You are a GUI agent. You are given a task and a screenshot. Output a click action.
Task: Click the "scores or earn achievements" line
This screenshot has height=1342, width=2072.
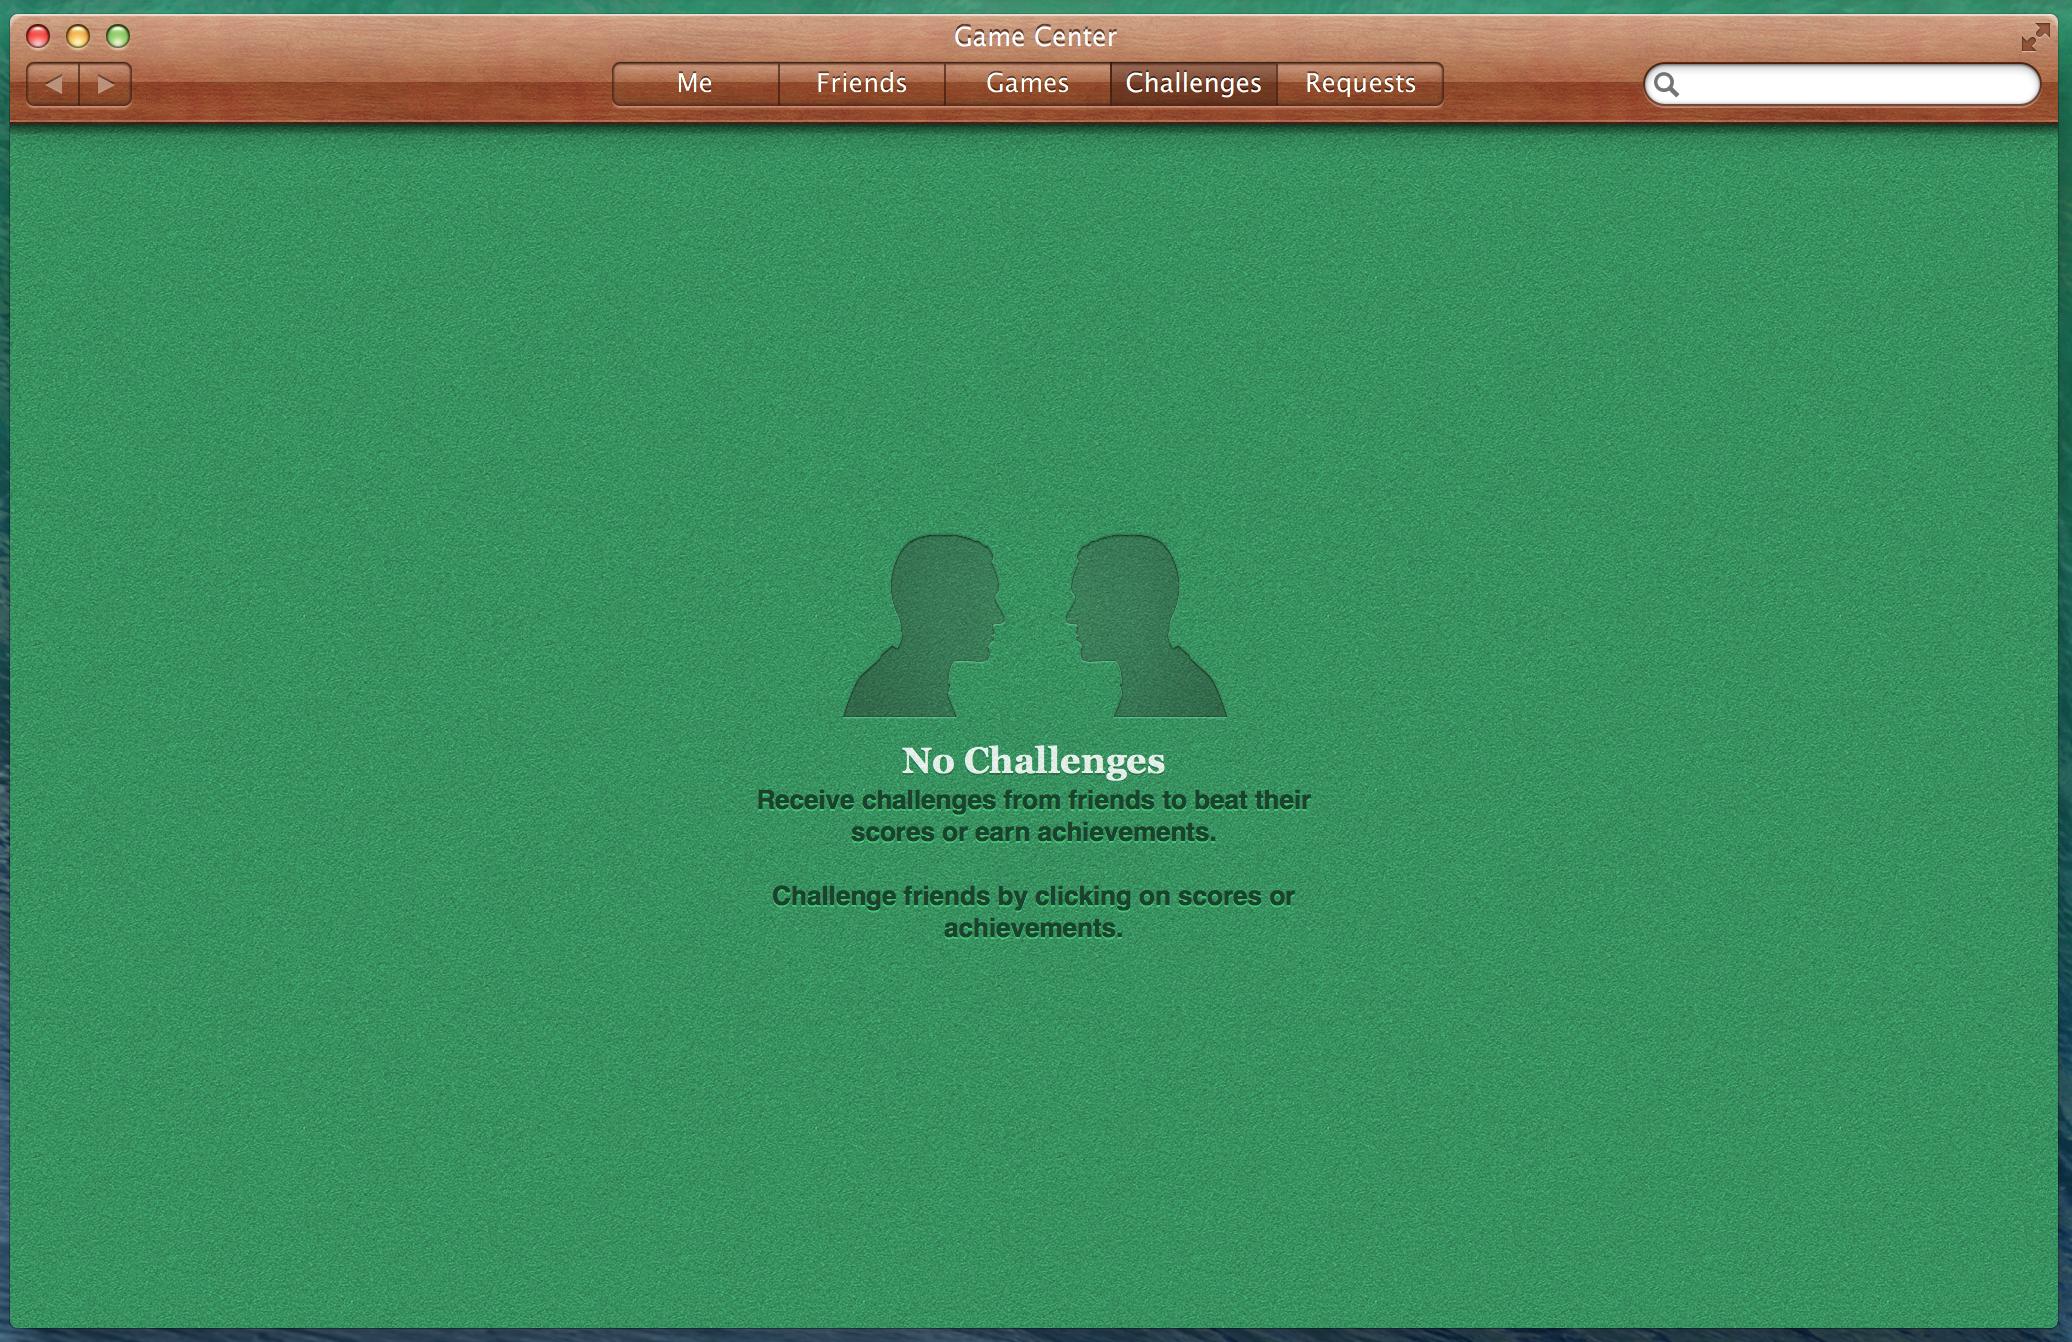pos(1033,832)
